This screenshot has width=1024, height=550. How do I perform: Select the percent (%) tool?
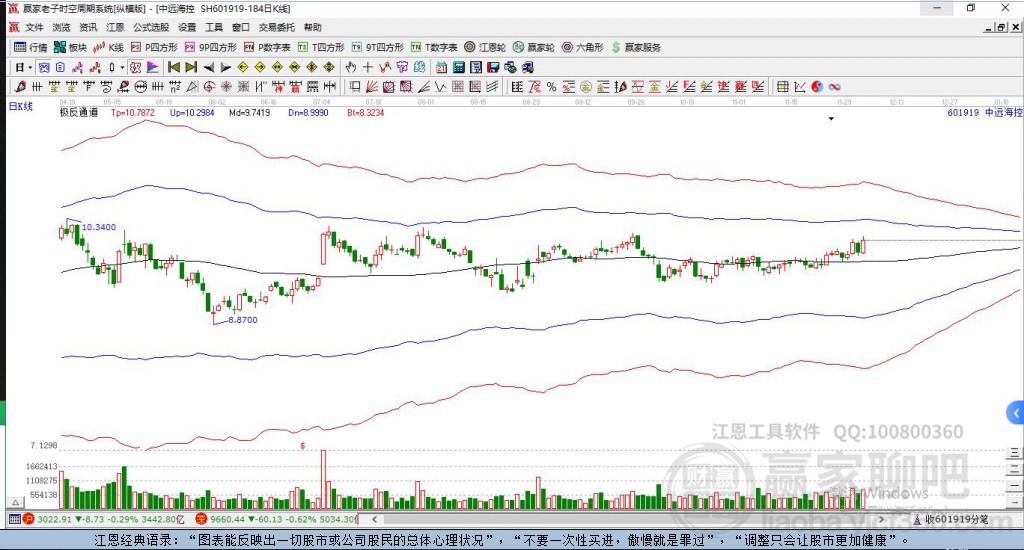tap(552, 87)
